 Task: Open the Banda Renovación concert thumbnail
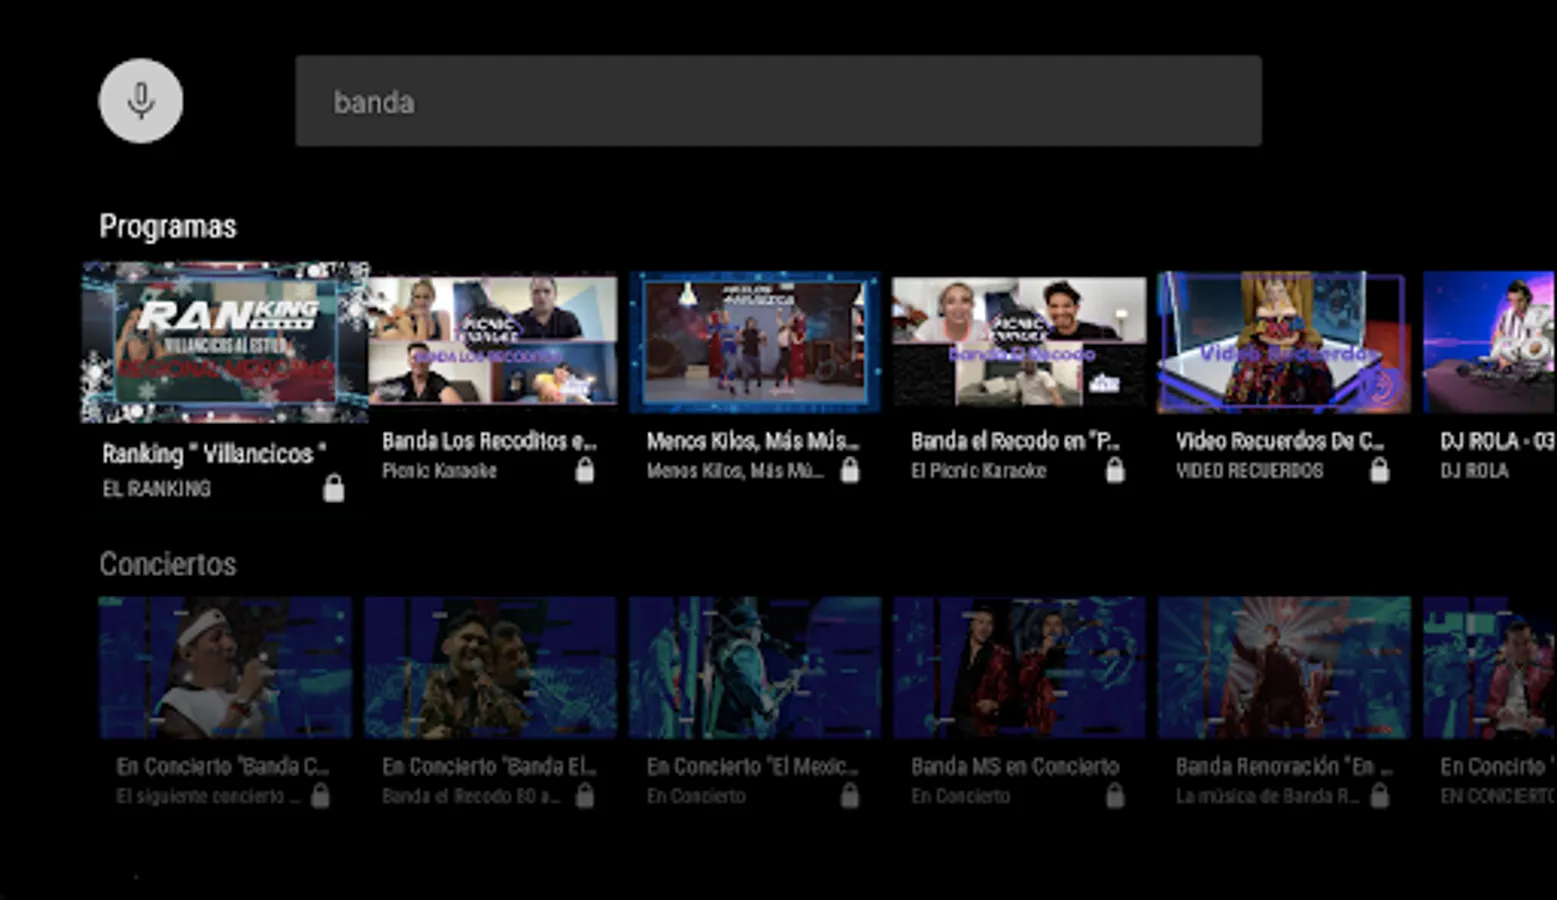click(1284, 668)
